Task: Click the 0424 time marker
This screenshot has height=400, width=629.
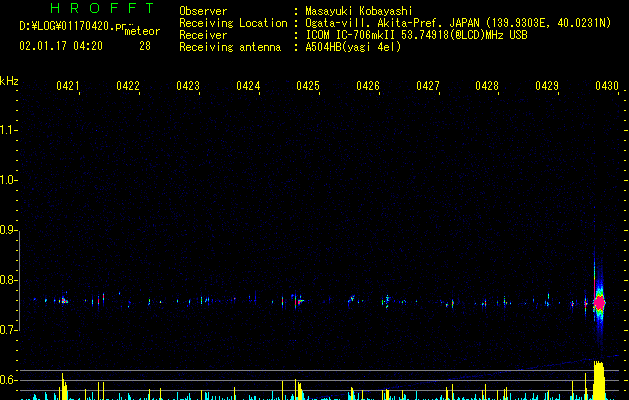Action: 248,85
